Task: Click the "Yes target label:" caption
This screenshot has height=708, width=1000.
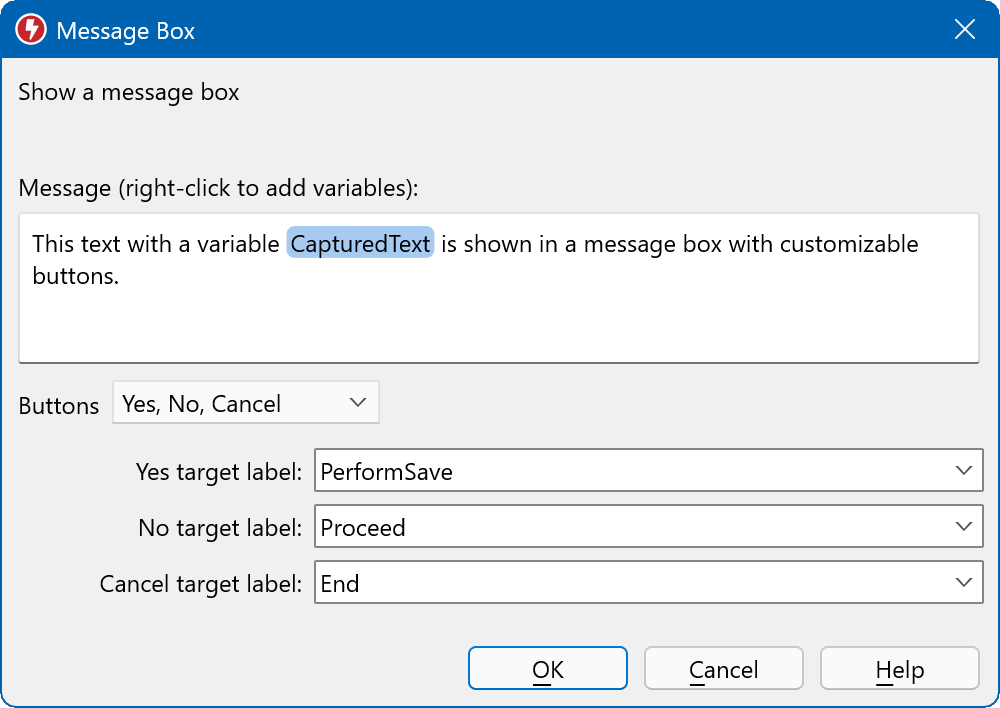Action: [219, 472]
